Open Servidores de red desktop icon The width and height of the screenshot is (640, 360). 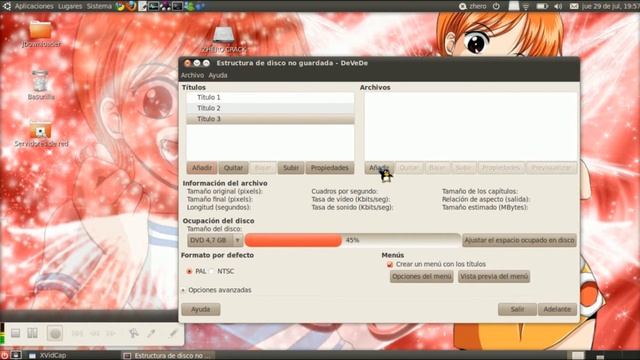tap(41, 134)
